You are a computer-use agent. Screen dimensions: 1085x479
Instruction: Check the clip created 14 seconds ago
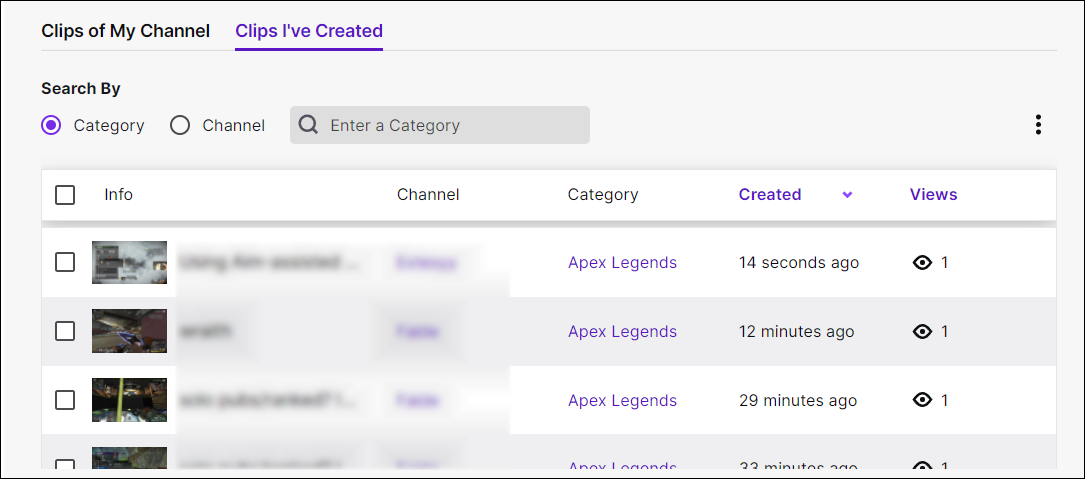point(65,262)
